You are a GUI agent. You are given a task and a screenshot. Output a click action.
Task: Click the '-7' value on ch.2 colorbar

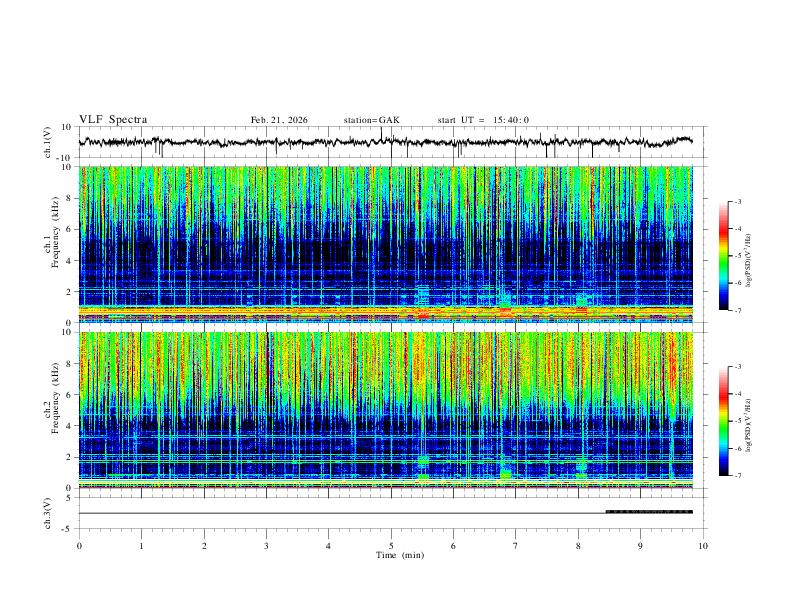tap(737, 476)
